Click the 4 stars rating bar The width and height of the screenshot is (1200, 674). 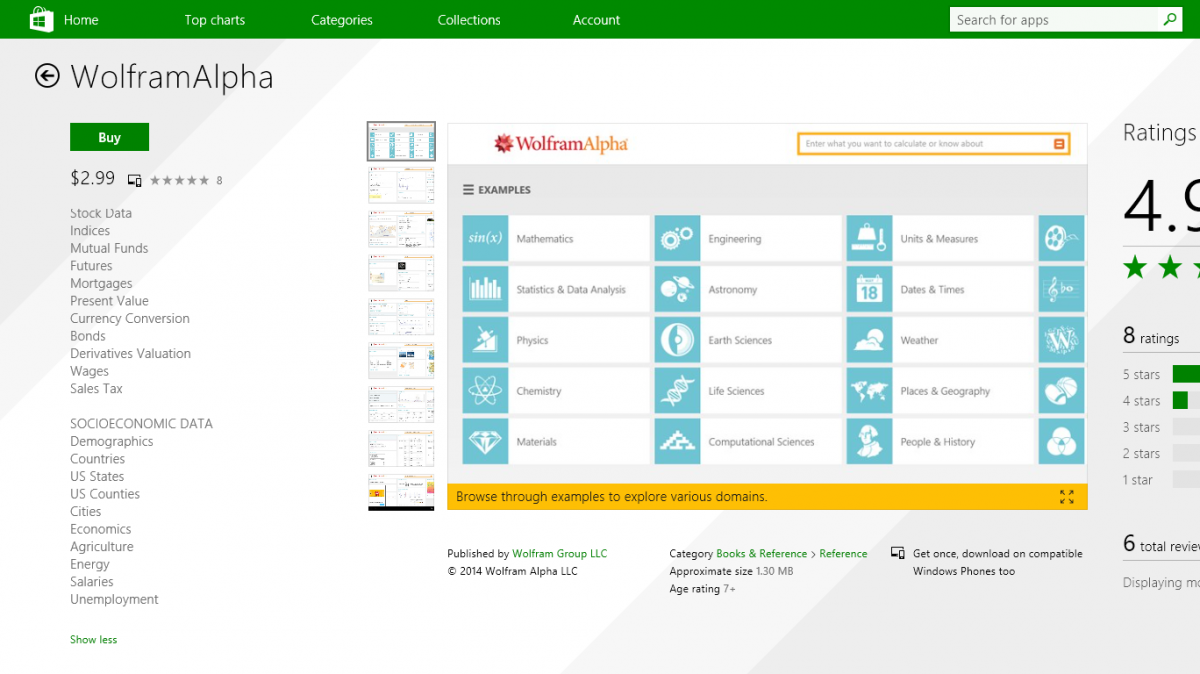[x=1186, y=400]
